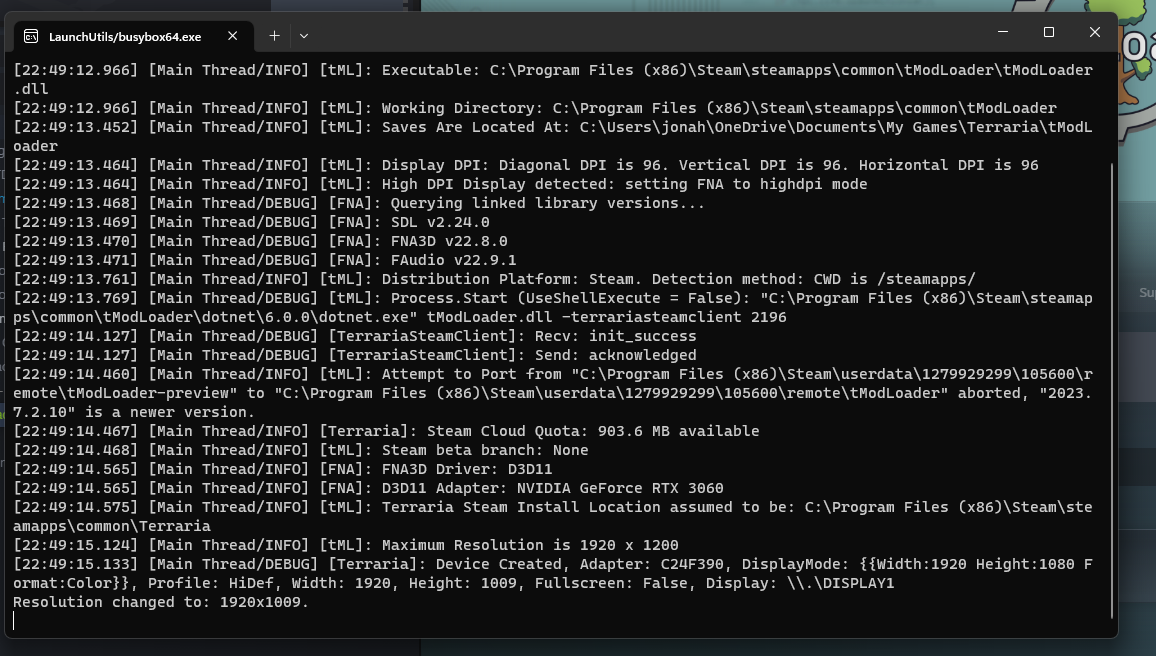Open a new terminal tab with plus
The image size is (1156, 656).
coord(274,36)
